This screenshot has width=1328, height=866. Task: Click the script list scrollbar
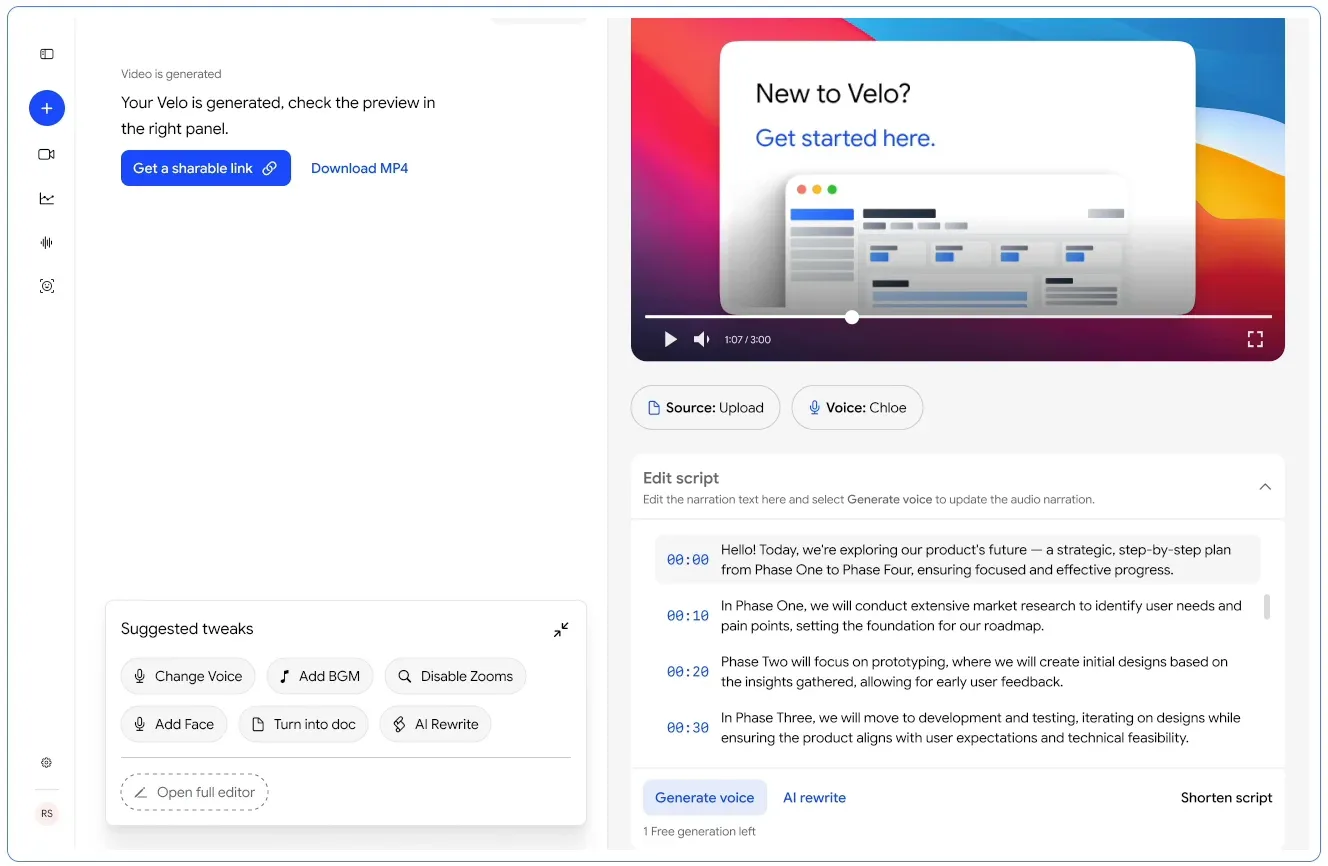coord(1268,607)
